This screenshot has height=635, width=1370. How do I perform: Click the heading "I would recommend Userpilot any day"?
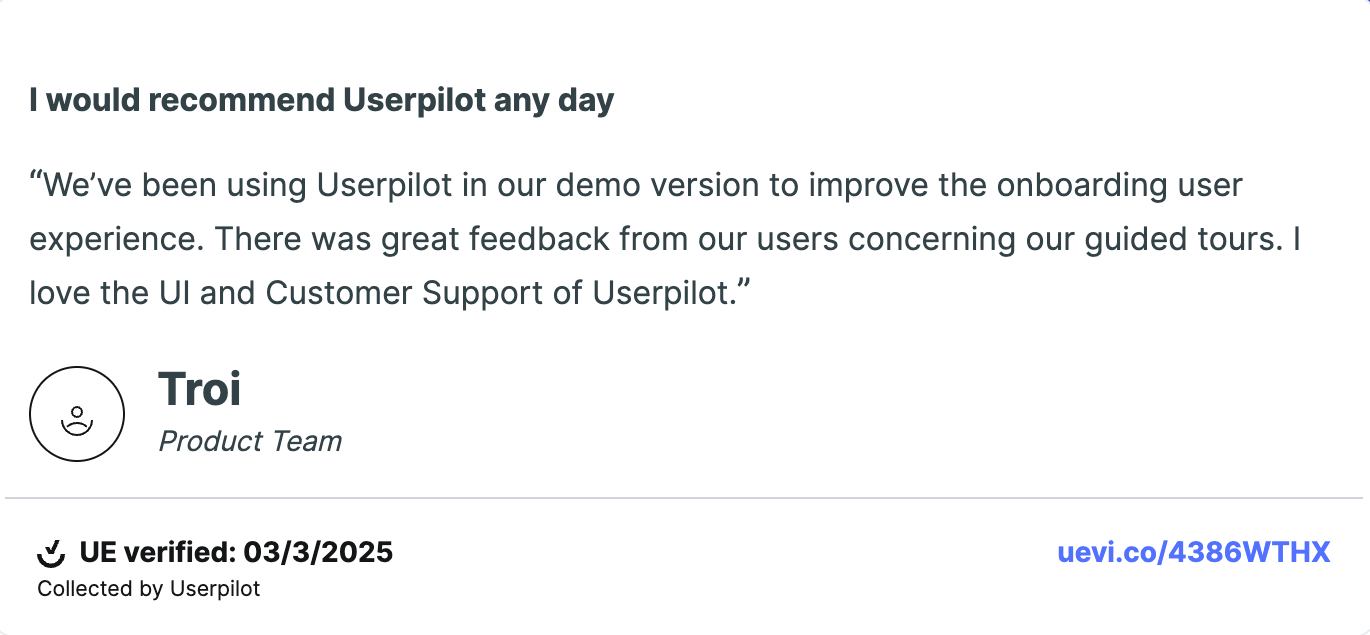pyautogui.click(x=321, y=100)
